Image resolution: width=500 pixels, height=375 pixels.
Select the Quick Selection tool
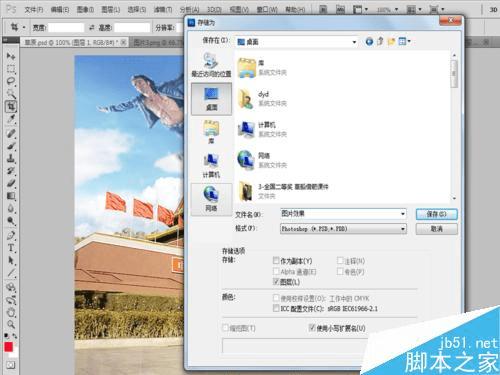tap(11, 94)
